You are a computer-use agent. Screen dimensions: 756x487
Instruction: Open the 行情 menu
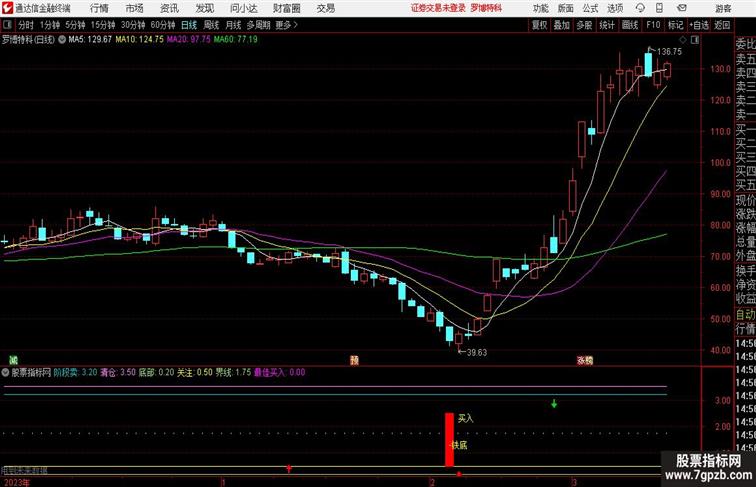99,8
